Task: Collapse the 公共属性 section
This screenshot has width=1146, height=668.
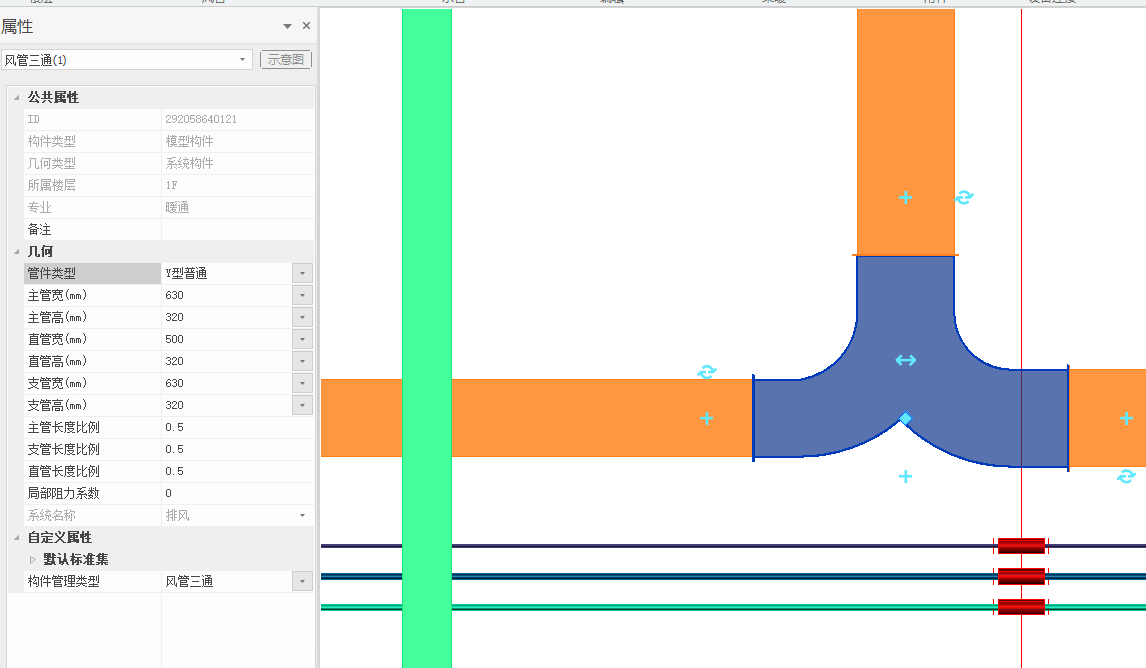Action: [x=15, y=97]
